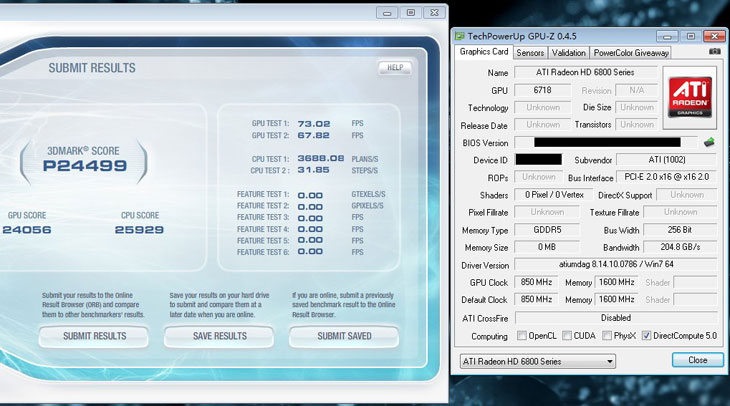Tick the PhysX checkbox
The image size is (730, 406).
point(609,336)
